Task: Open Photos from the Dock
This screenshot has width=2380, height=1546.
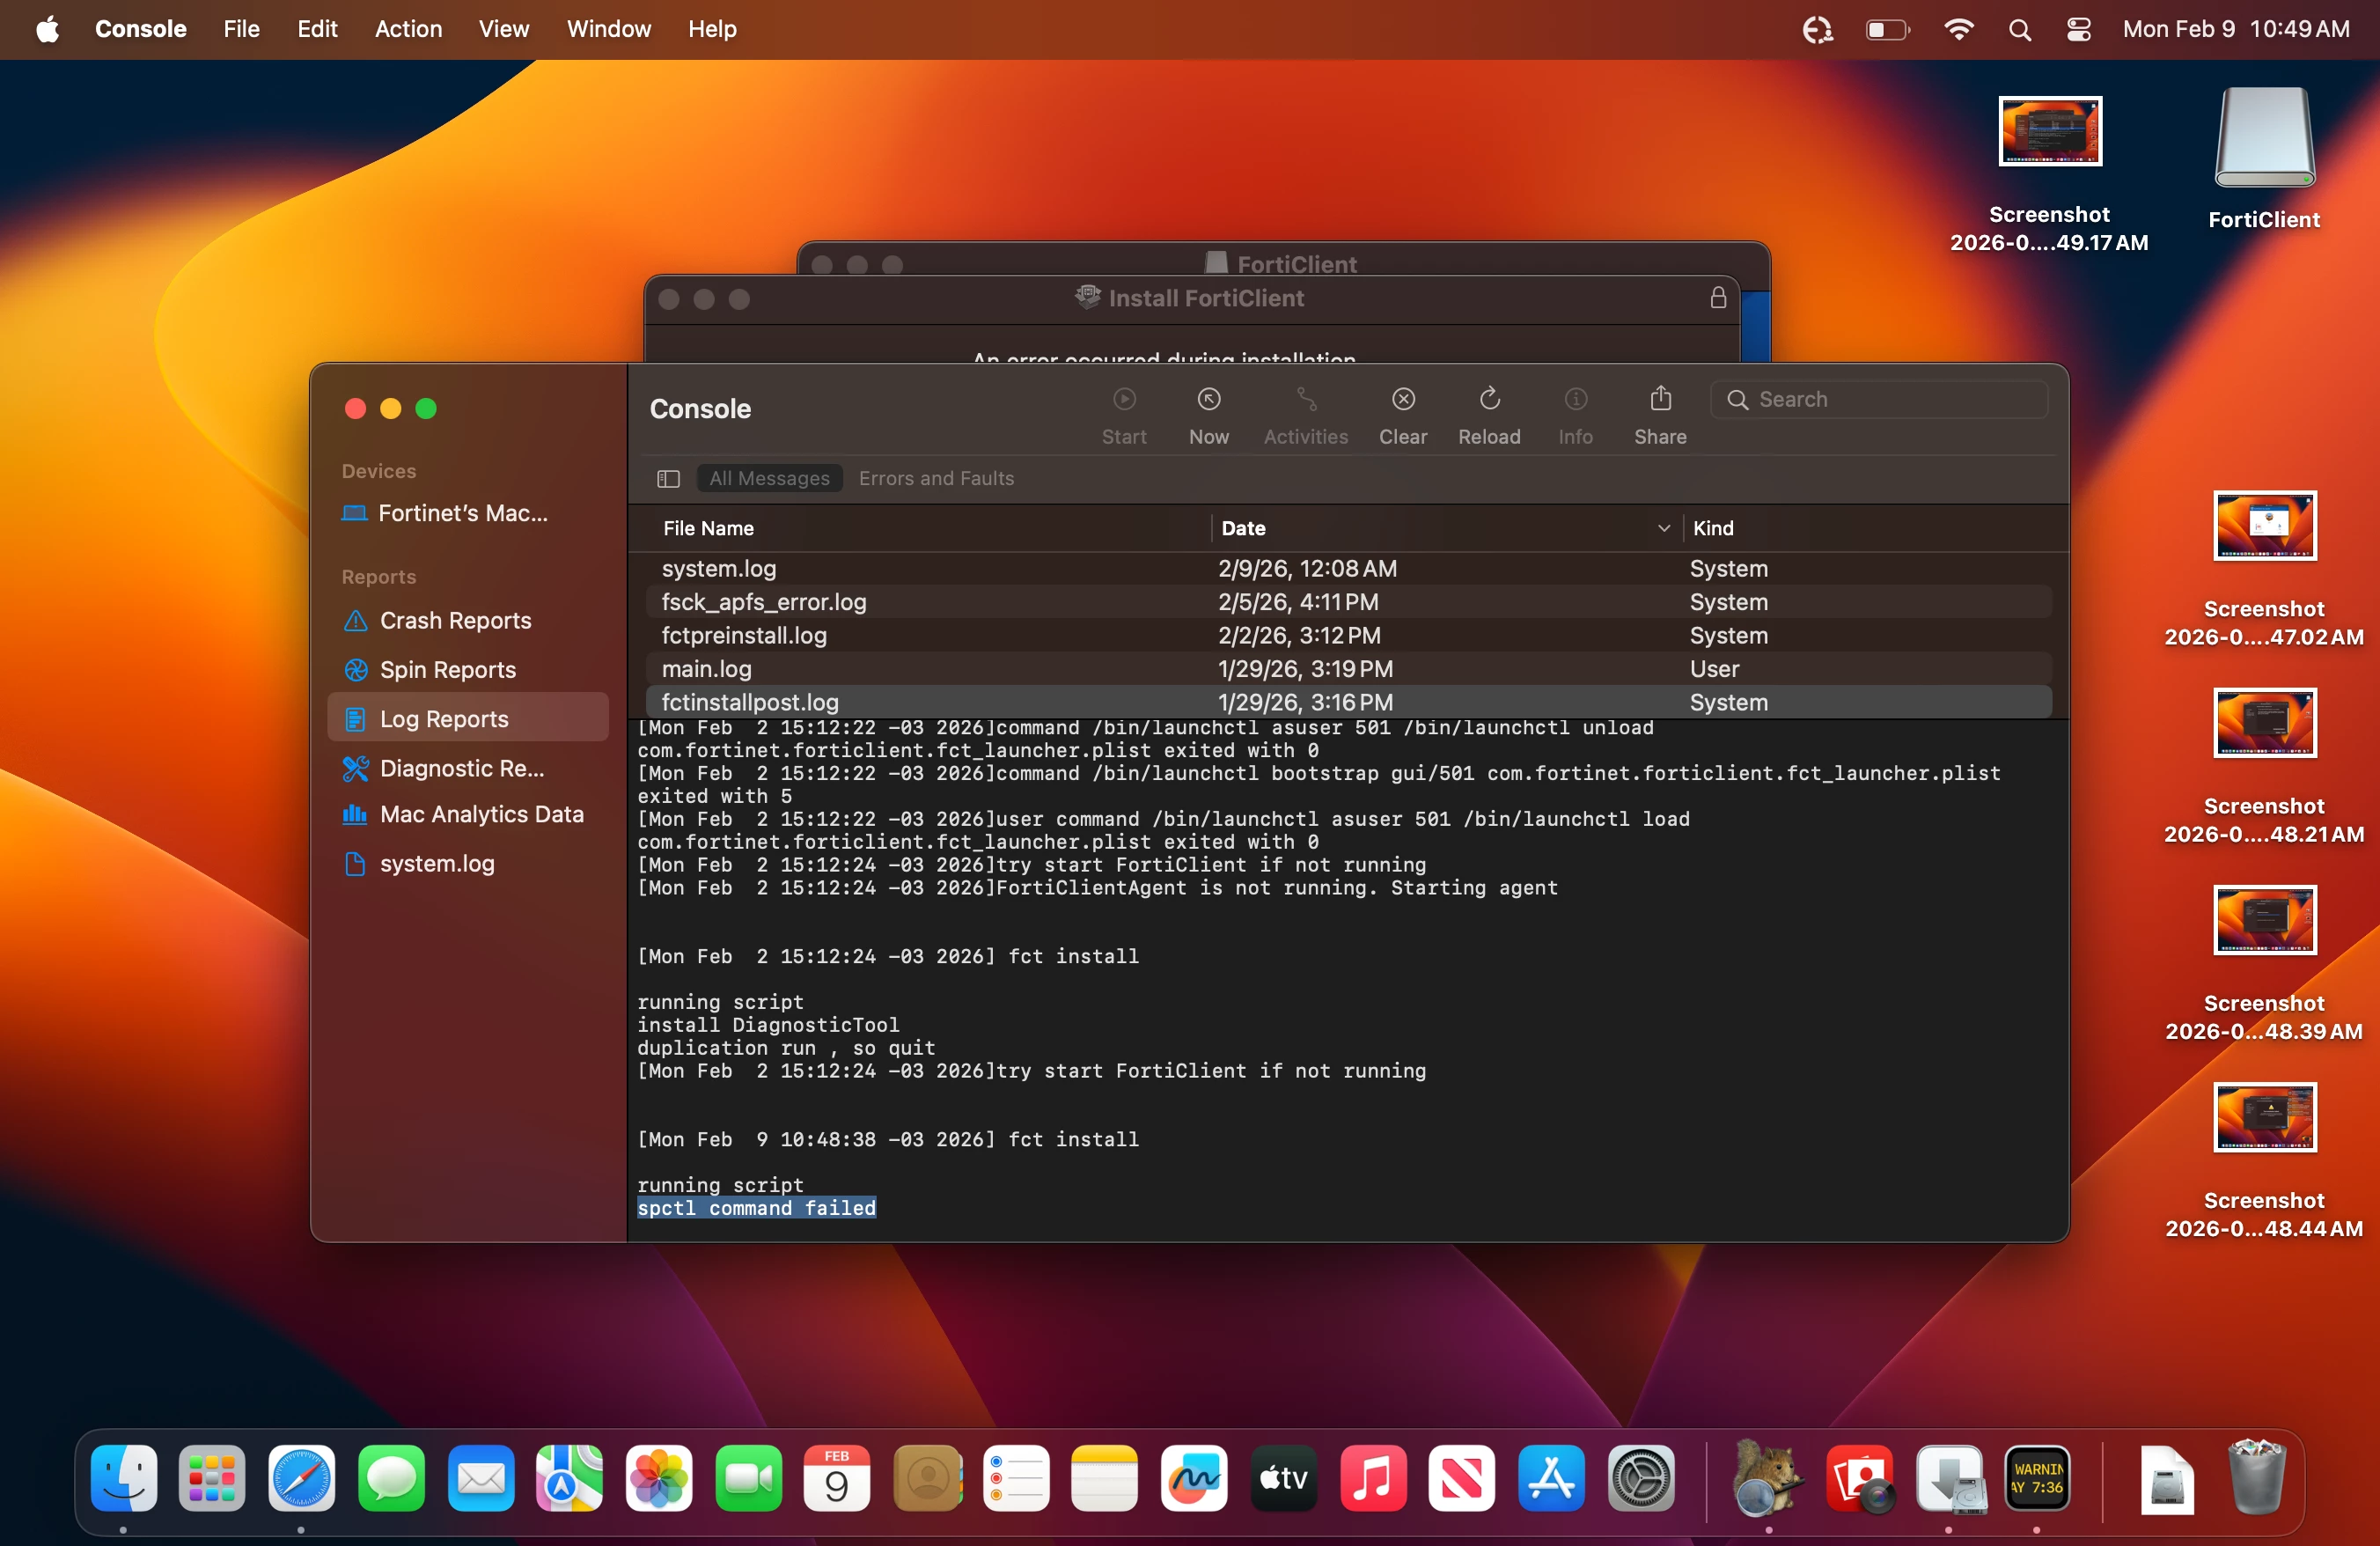Action: 659,1478
